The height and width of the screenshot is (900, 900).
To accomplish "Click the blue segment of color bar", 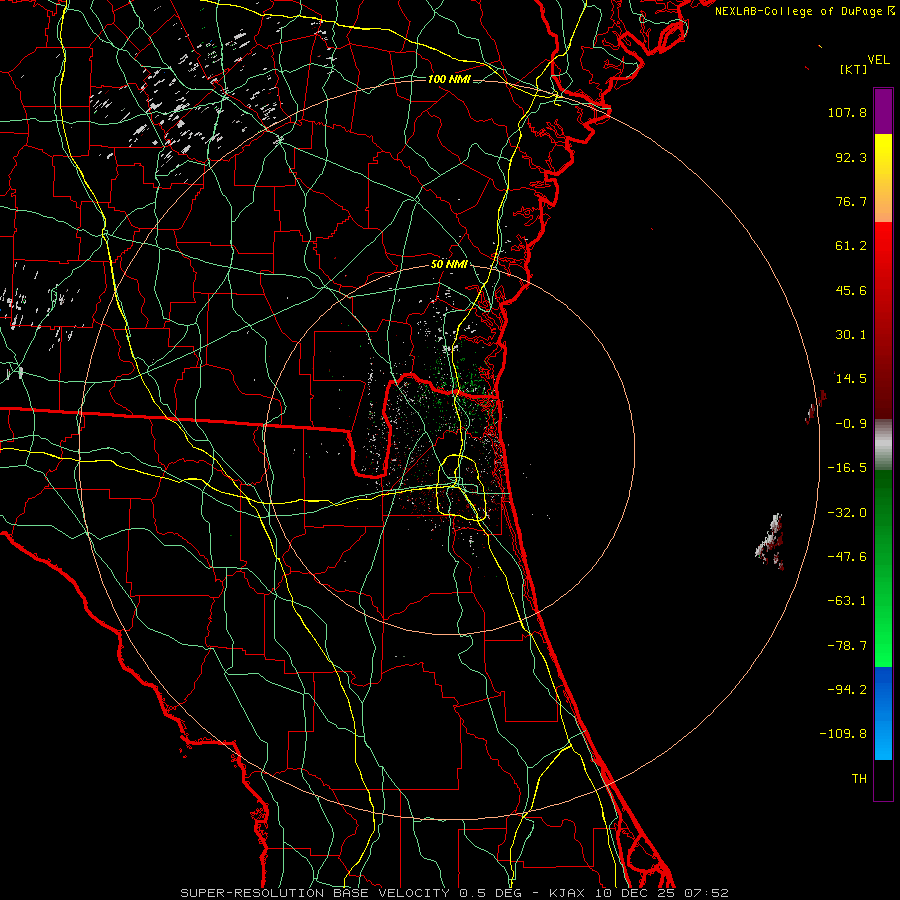I will coord(883,713).
